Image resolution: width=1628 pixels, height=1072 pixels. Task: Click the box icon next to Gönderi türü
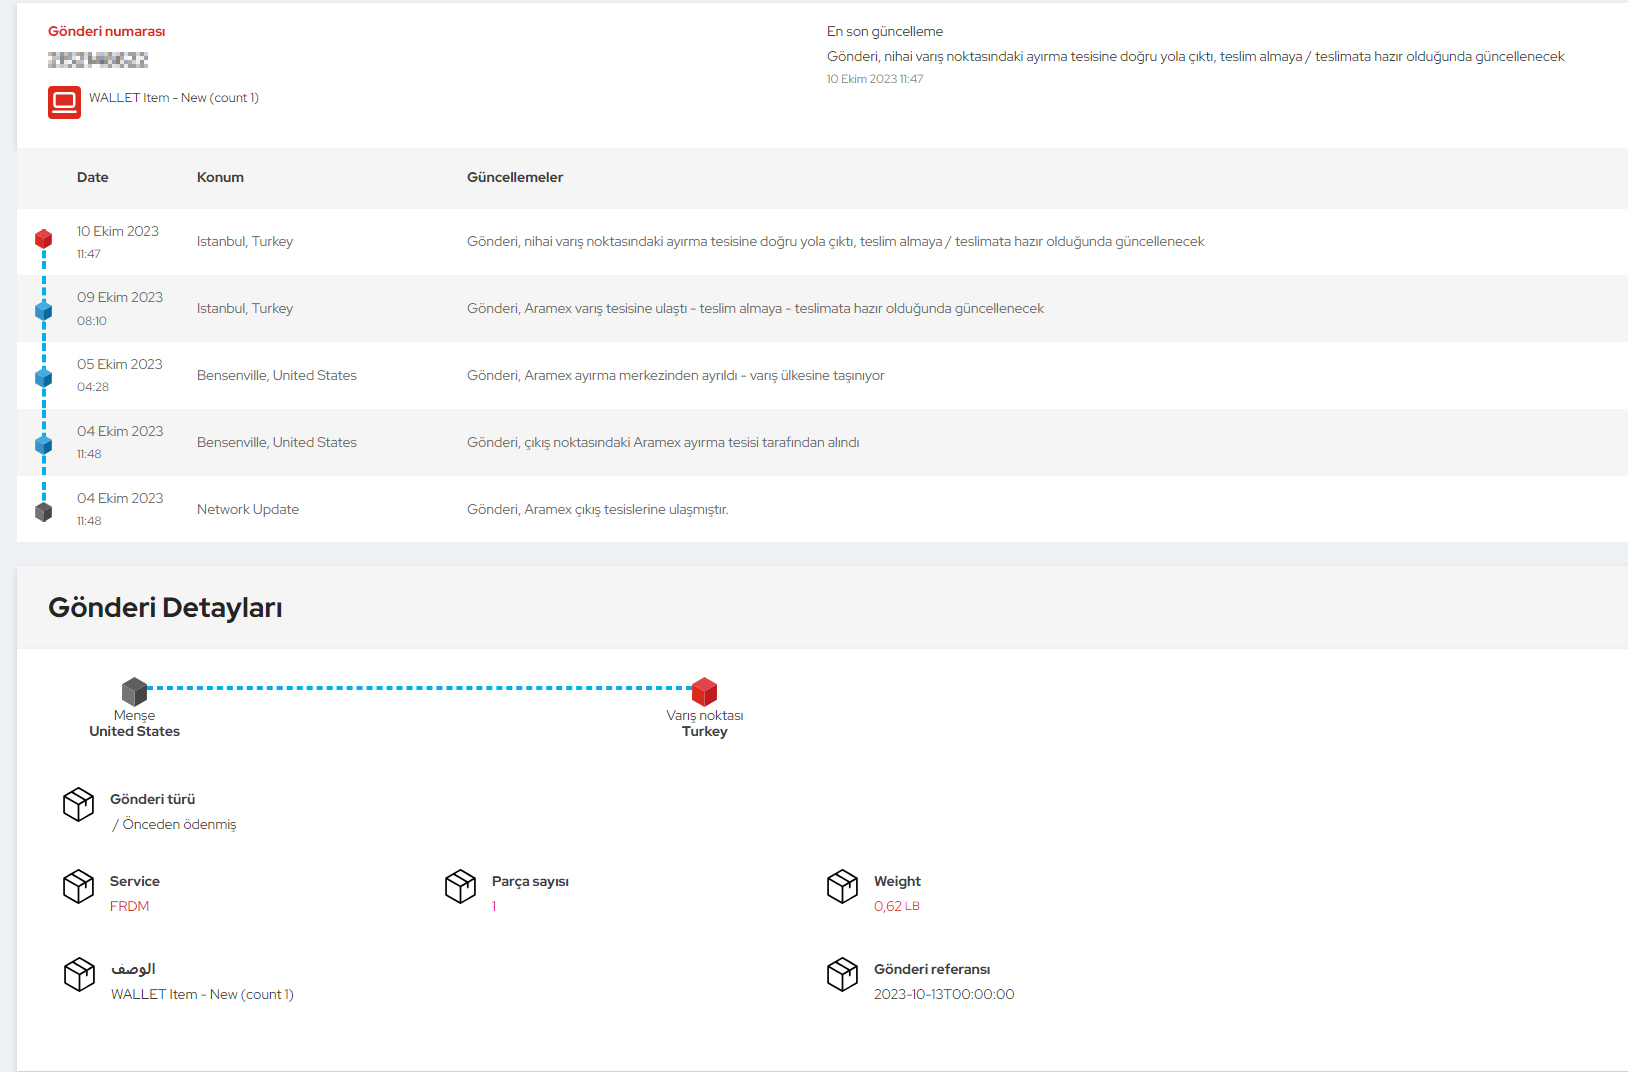click(78, 804)
